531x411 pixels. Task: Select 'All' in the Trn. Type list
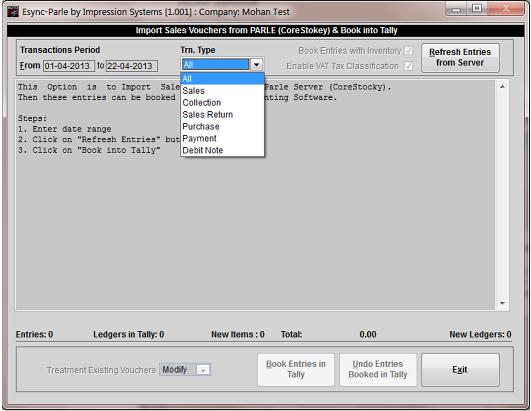pos(222,79)
